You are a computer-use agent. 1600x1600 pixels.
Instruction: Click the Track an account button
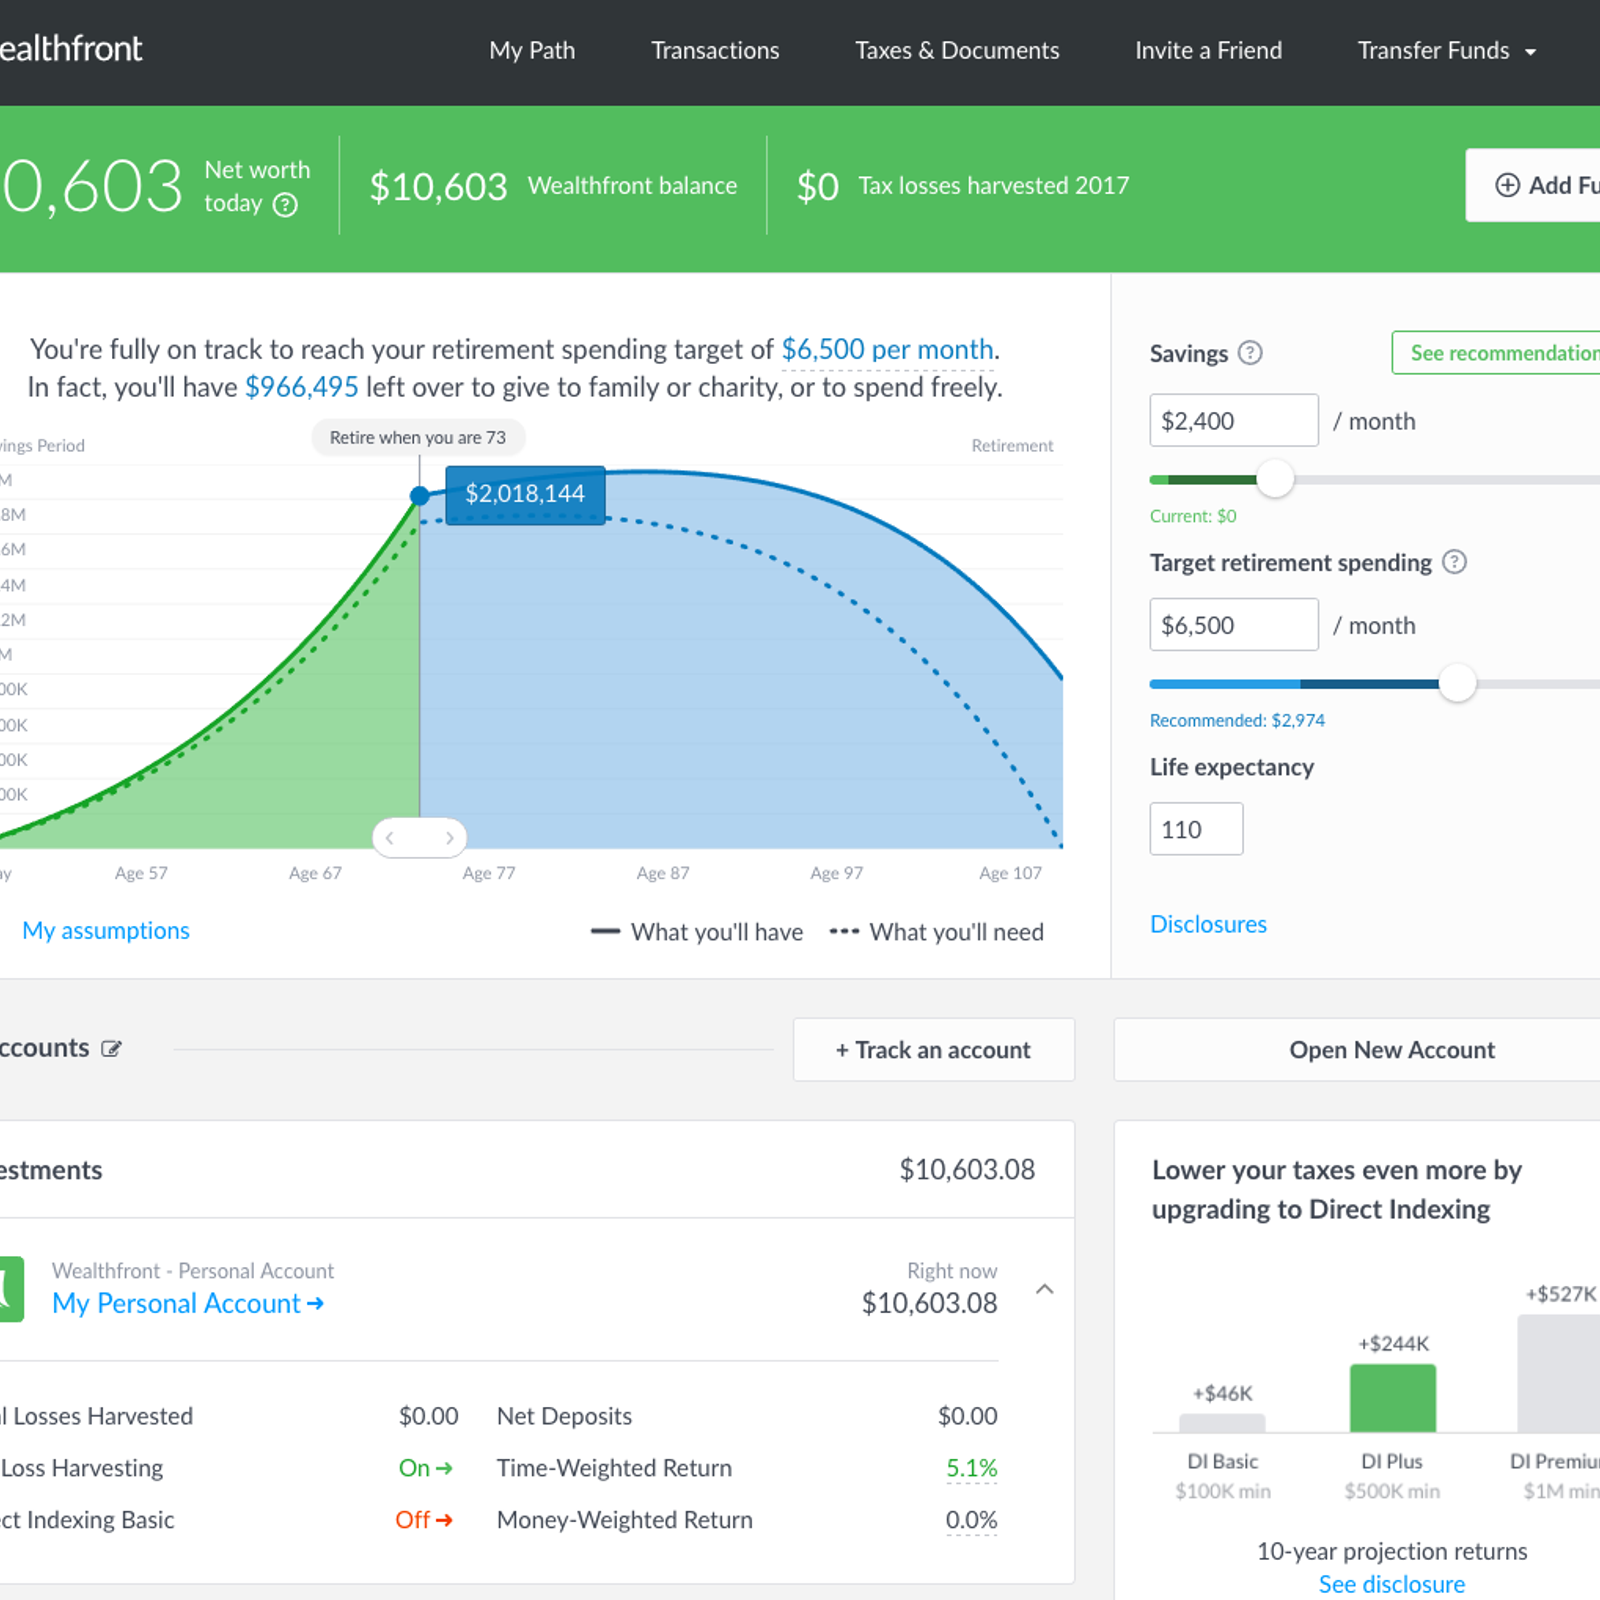[x=934, y=1050]
